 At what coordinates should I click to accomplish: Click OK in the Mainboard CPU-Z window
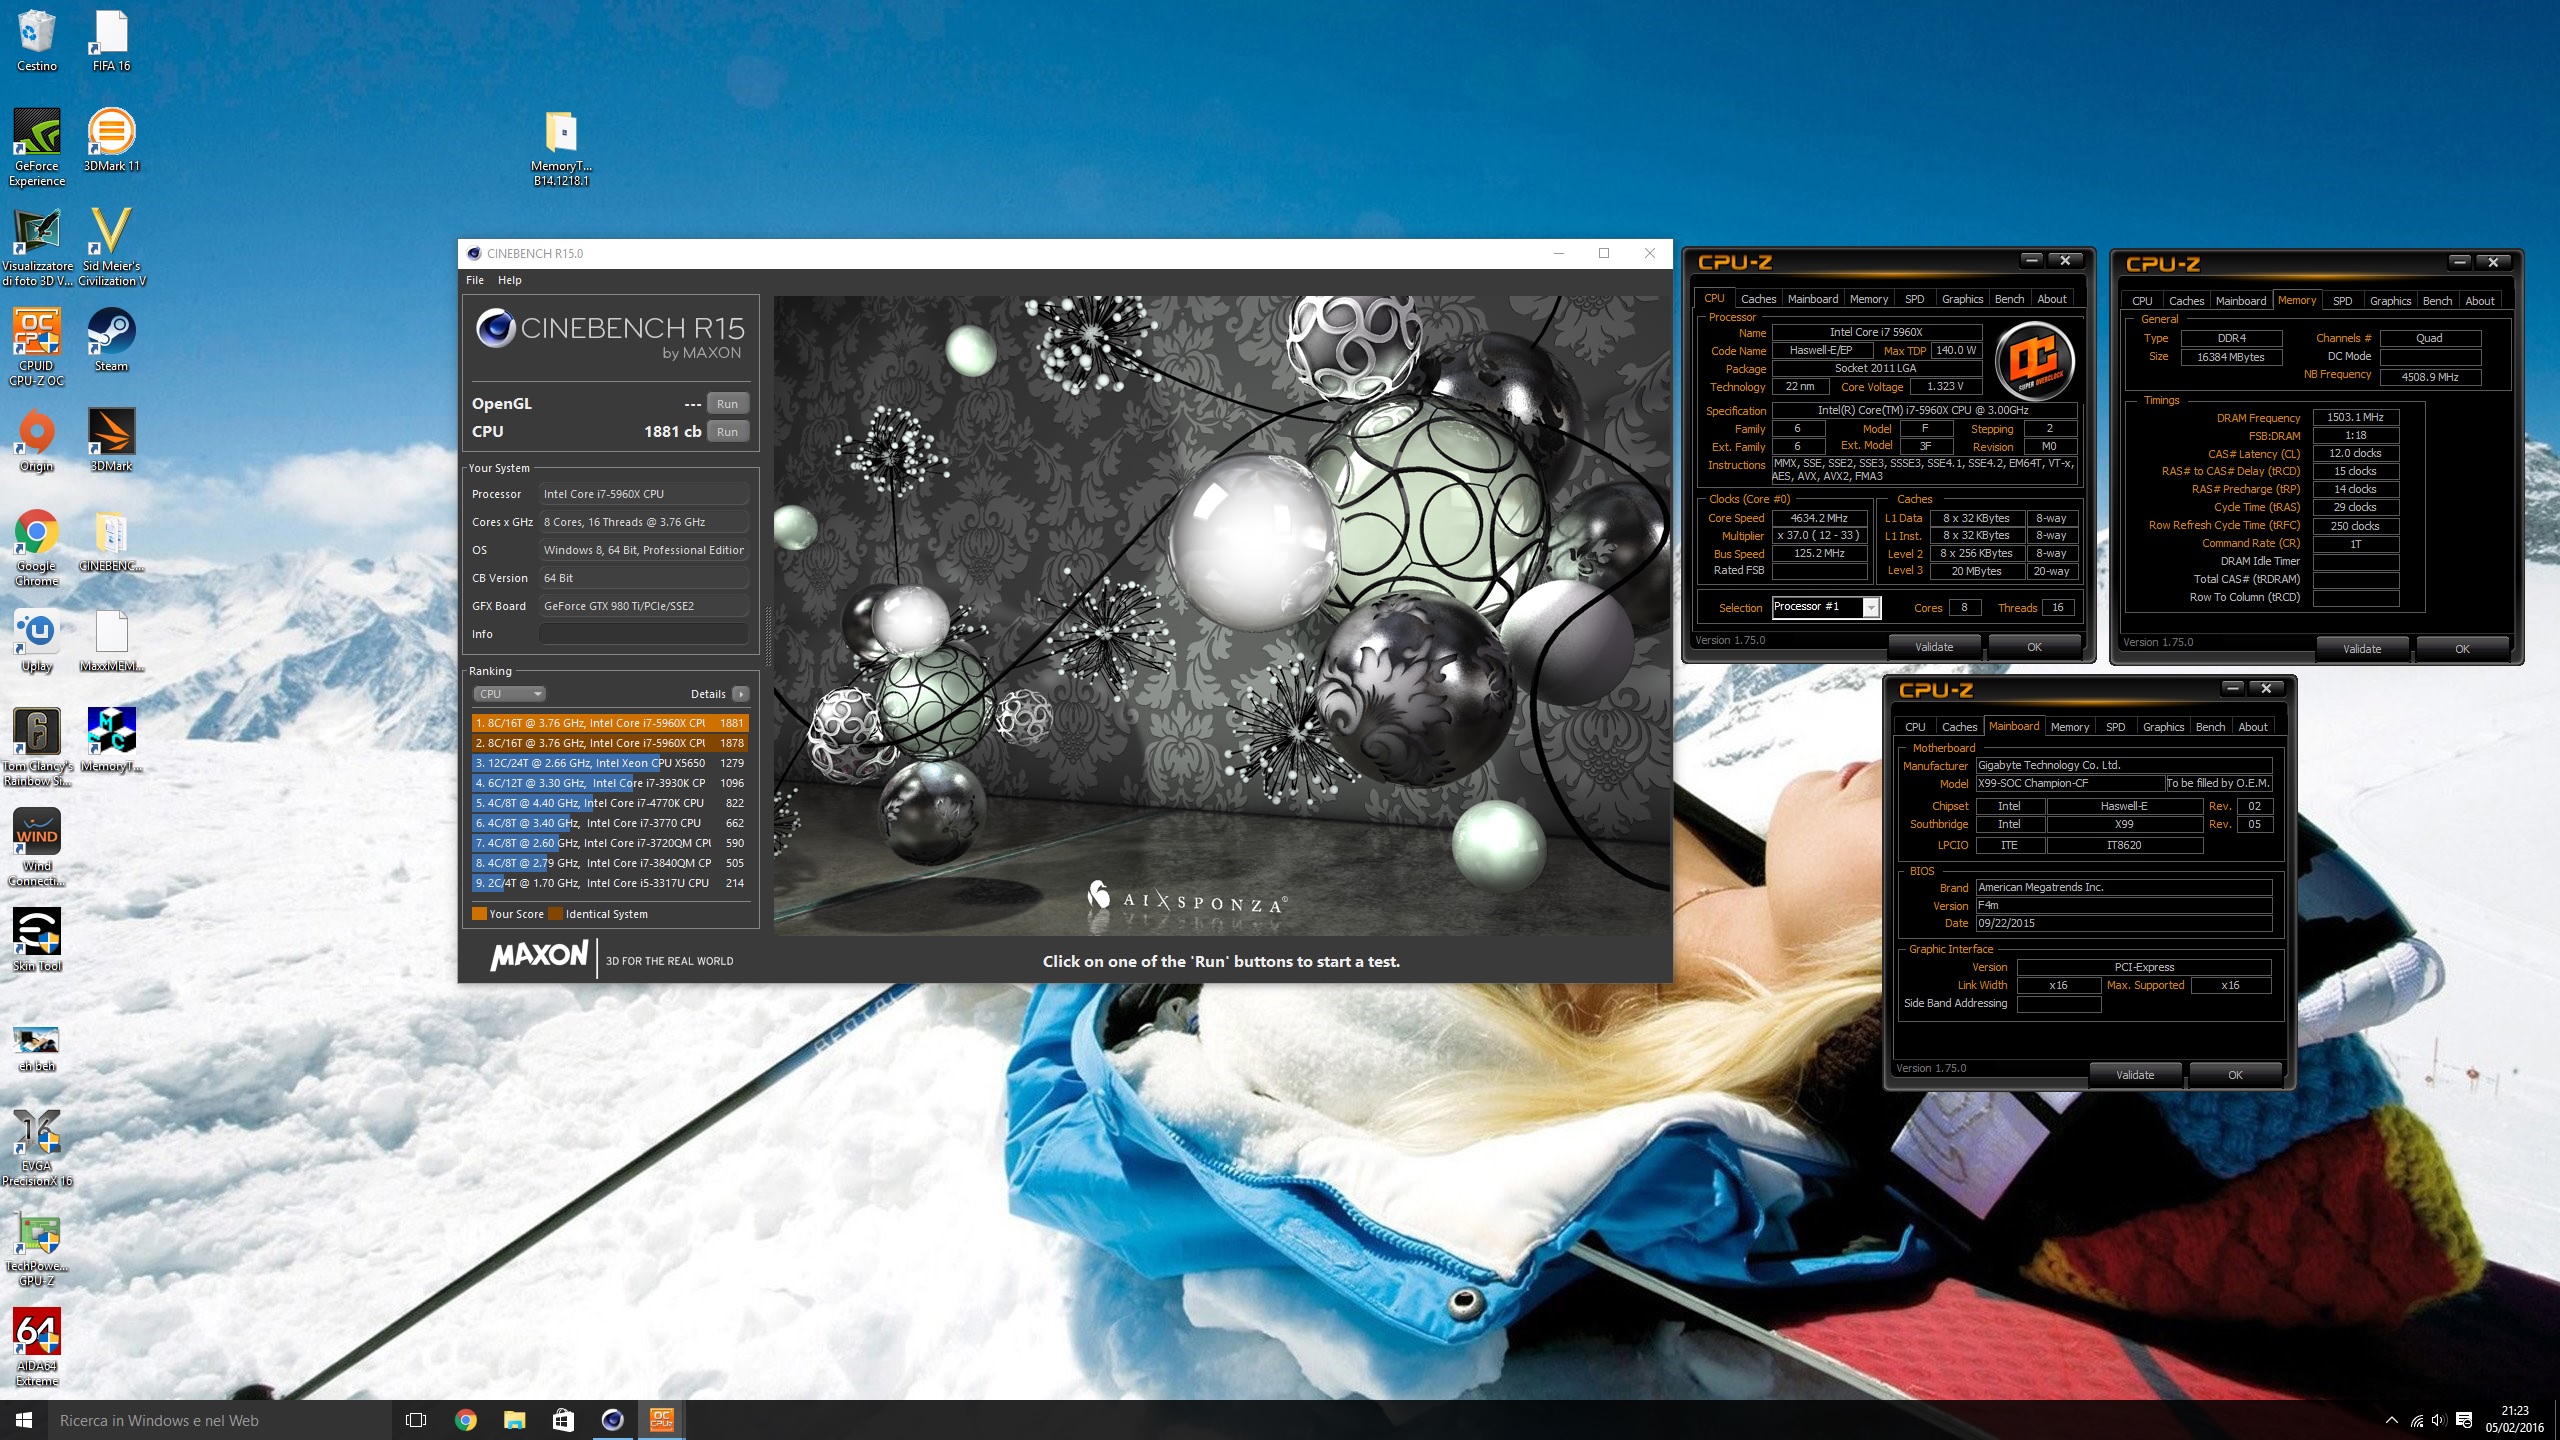coord(2235,1075)
